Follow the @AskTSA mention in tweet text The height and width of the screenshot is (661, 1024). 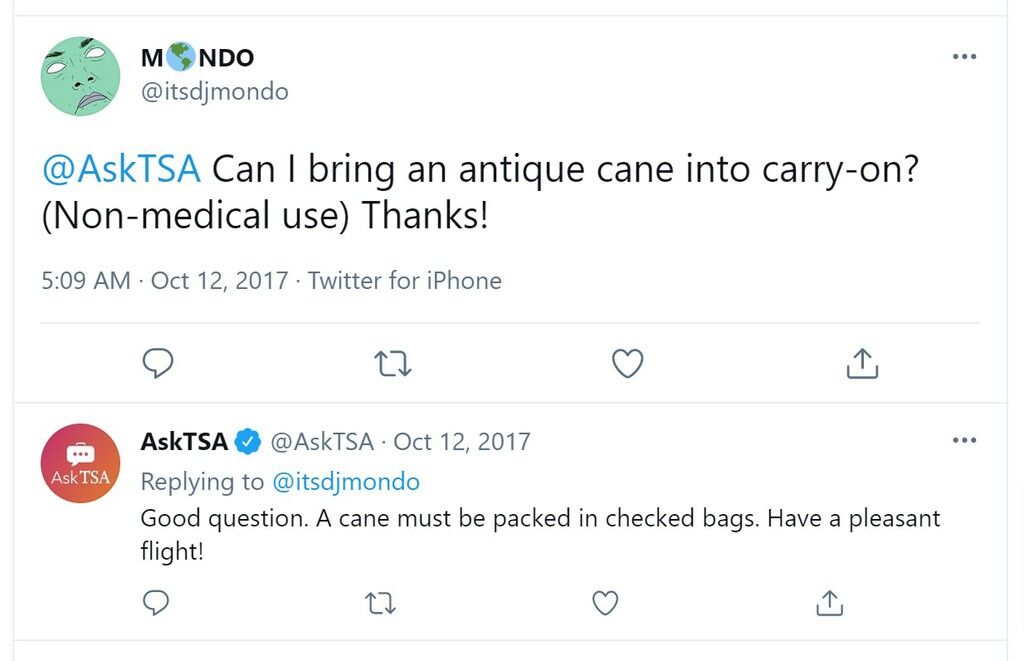[121, 169]
